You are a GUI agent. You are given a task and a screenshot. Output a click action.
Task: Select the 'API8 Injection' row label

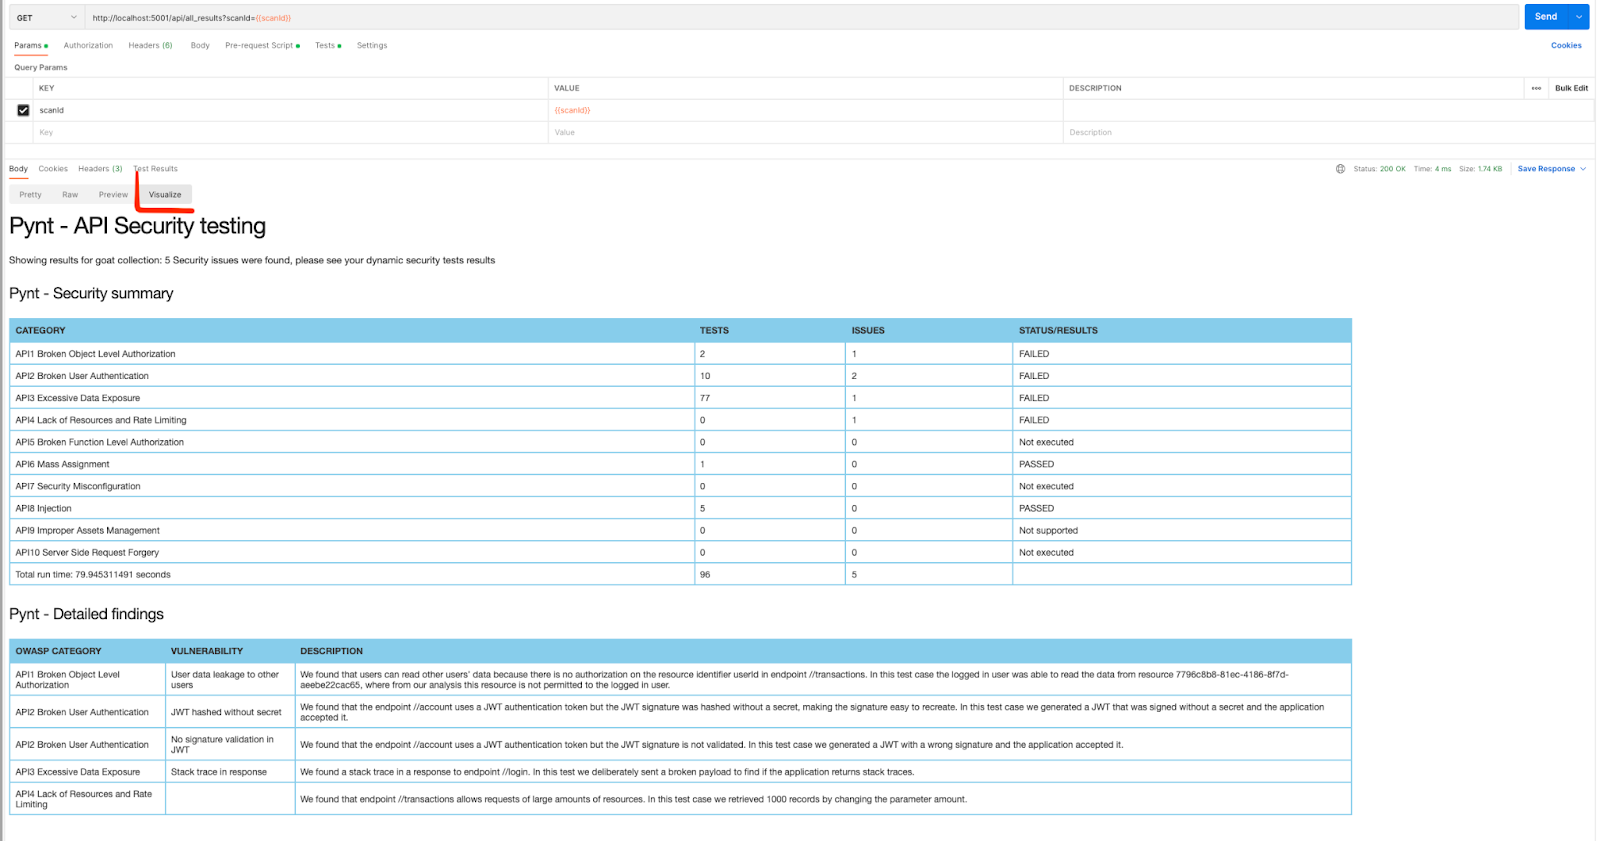pyautogui.click(x=43, y=508)
